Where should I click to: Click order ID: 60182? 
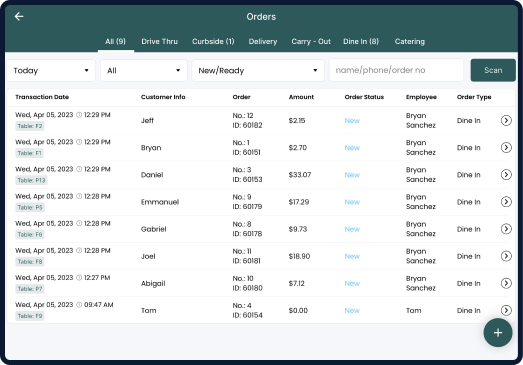(x=247, y=125)
